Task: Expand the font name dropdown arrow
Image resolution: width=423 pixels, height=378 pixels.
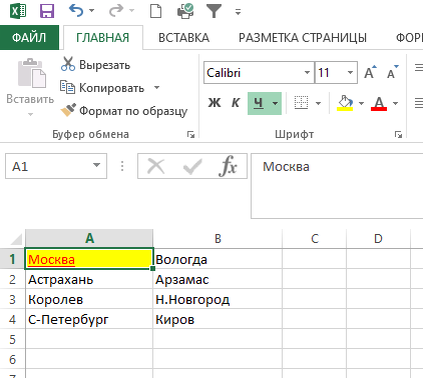Action: coord(307,72)
